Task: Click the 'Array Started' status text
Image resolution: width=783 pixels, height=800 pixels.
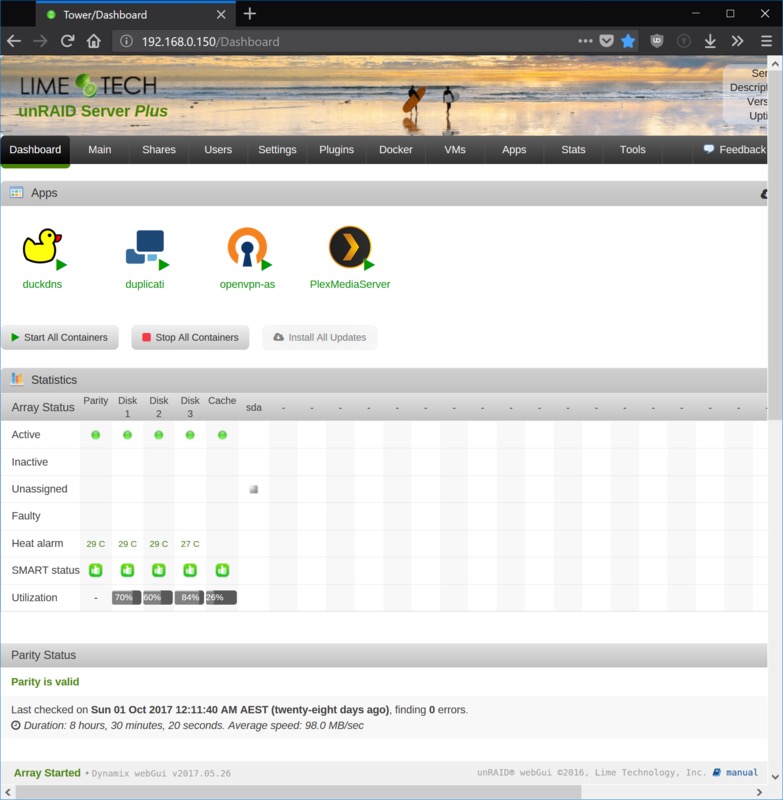Action: click(47, 772)
